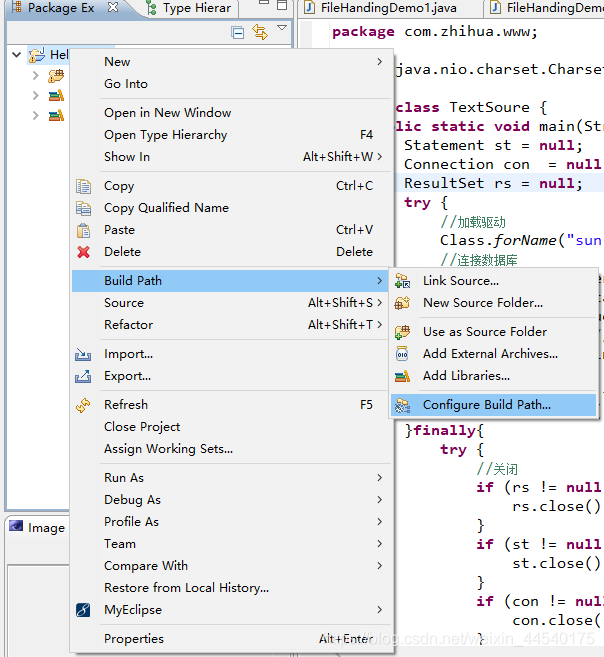
Task: Click the Copy icon in context menu
Action: tap(83, 186)
